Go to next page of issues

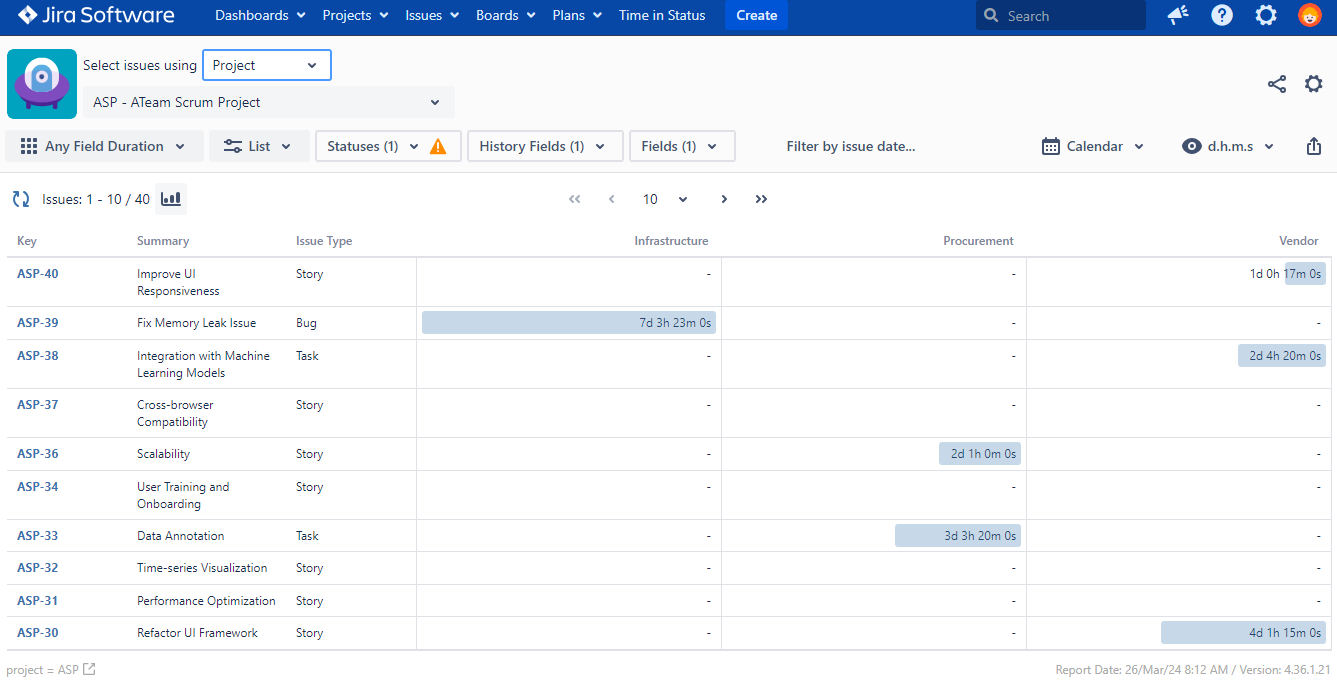(x=724, y=199)
